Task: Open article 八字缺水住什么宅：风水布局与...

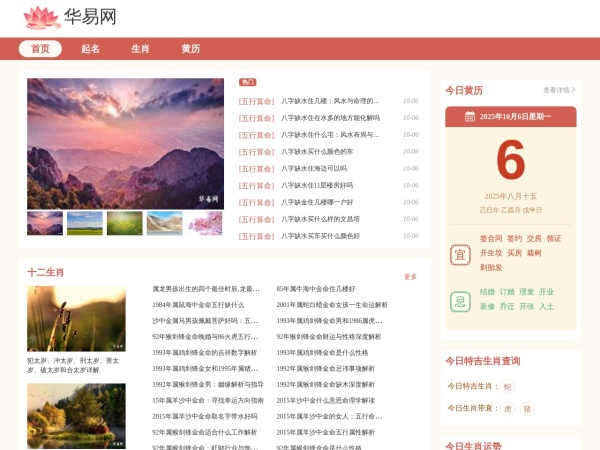Action: click(x=330, y=135)
